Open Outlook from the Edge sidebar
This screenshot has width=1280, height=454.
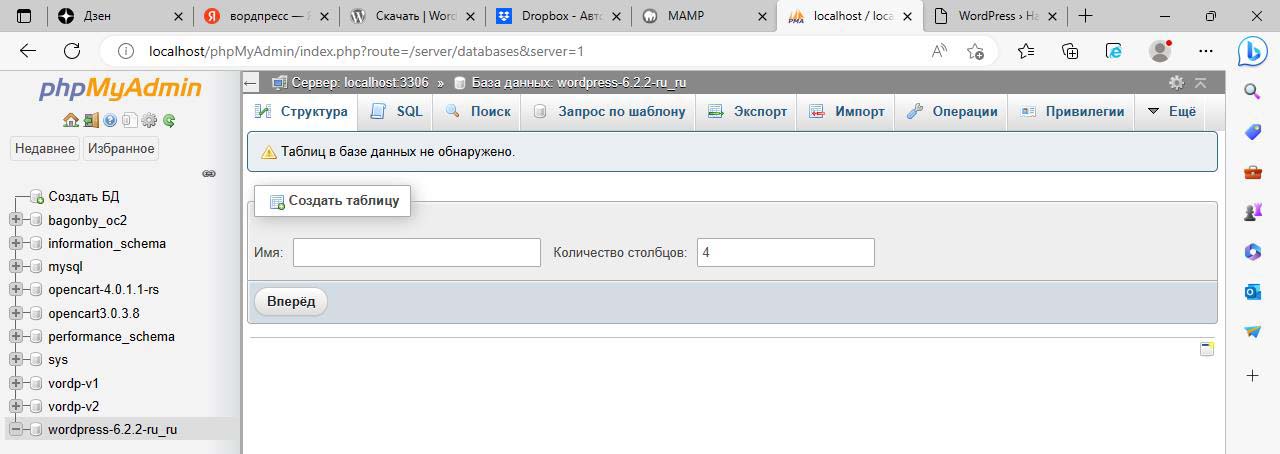pos(1252,291)
